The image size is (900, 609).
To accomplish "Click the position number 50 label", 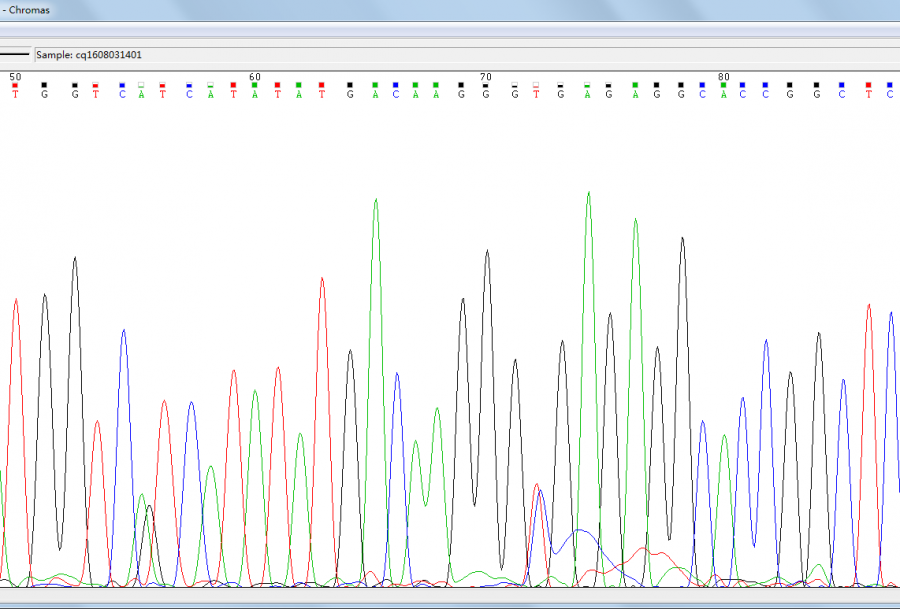I will (15, 77).
